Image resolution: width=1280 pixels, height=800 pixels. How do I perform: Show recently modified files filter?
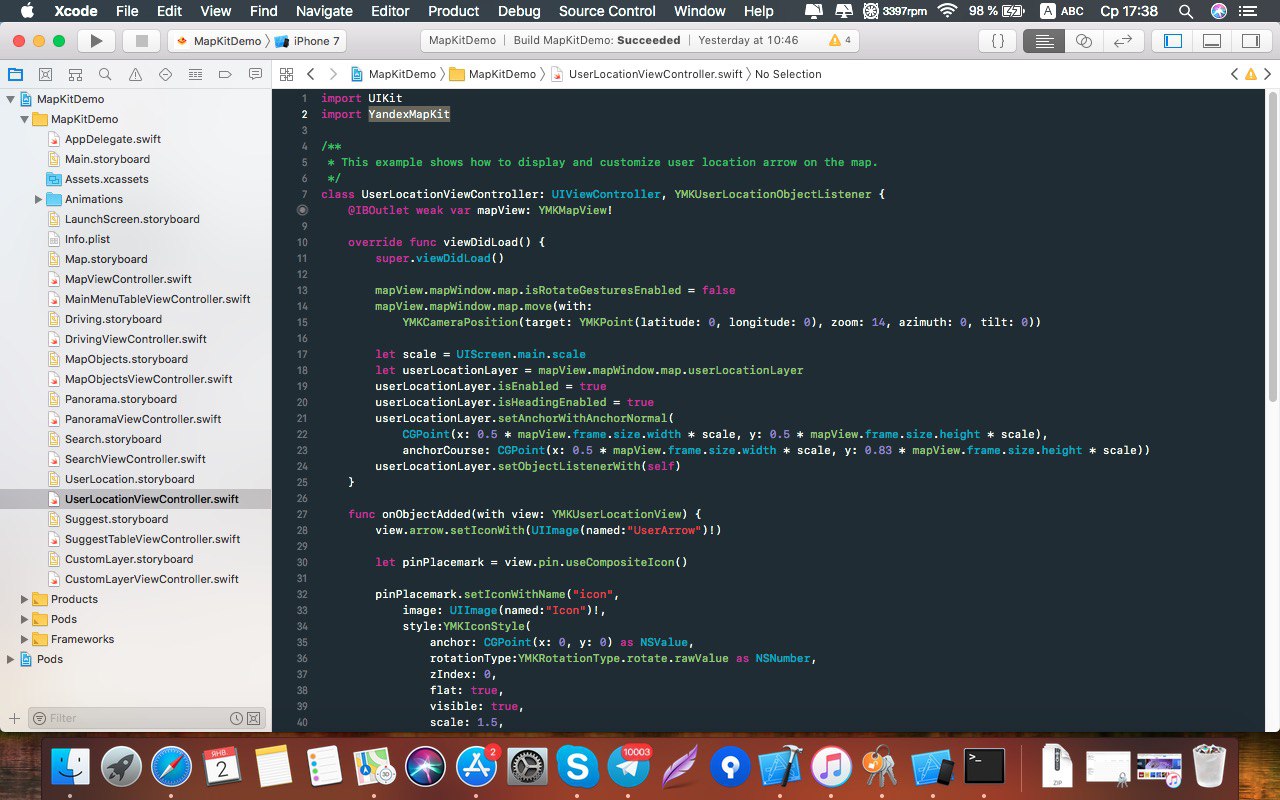coord(236,718)
